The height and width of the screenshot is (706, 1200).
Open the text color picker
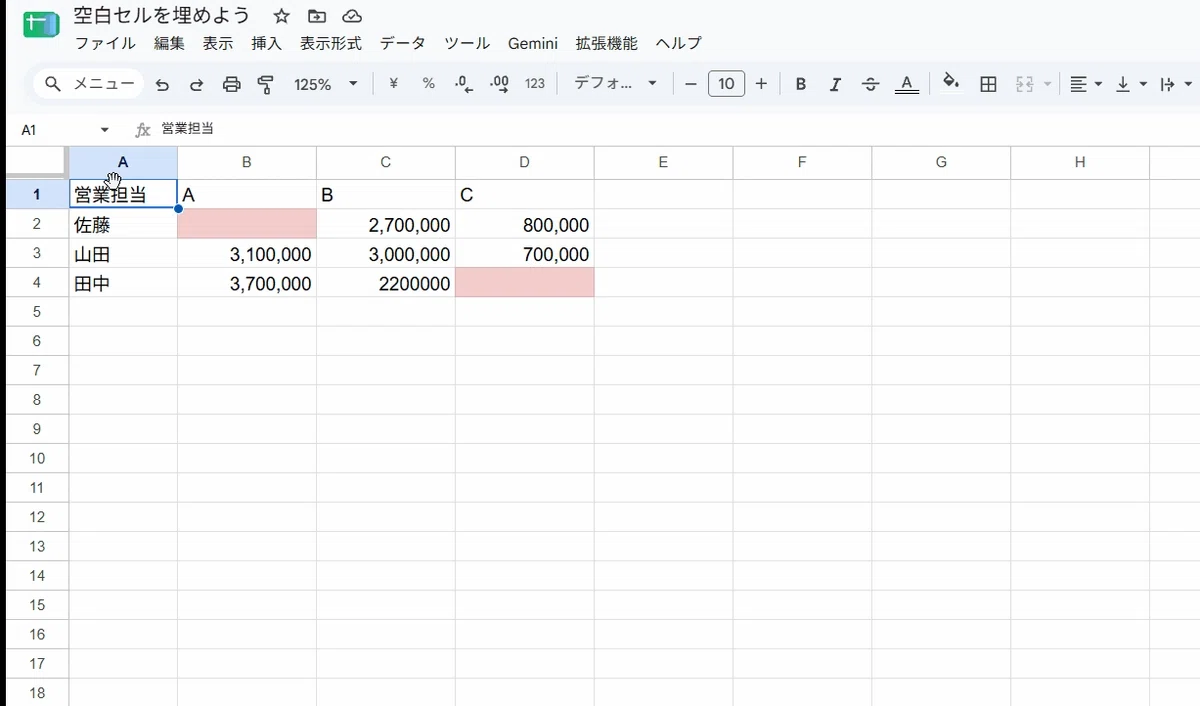907,84
